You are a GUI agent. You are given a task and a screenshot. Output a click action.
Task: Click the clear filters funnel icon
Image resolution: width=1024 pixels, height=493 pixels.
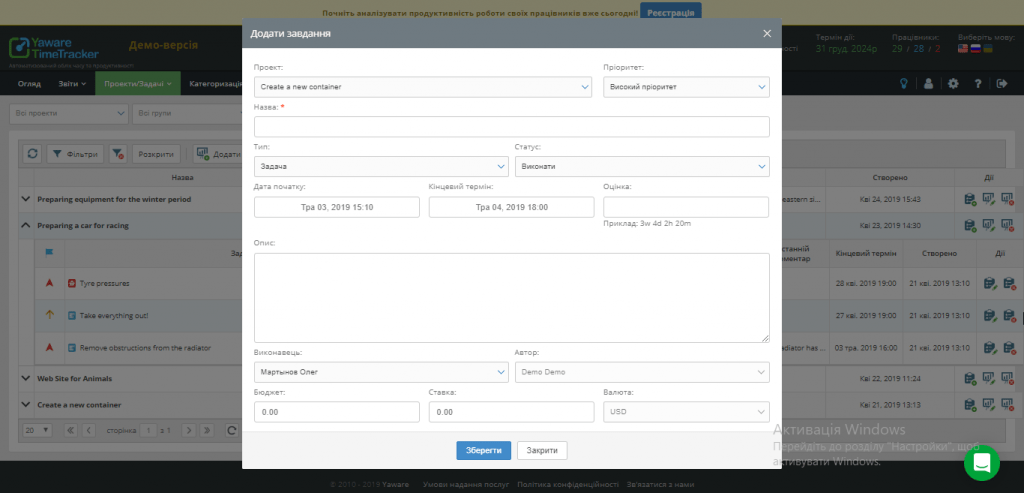(x=118, y=154)
